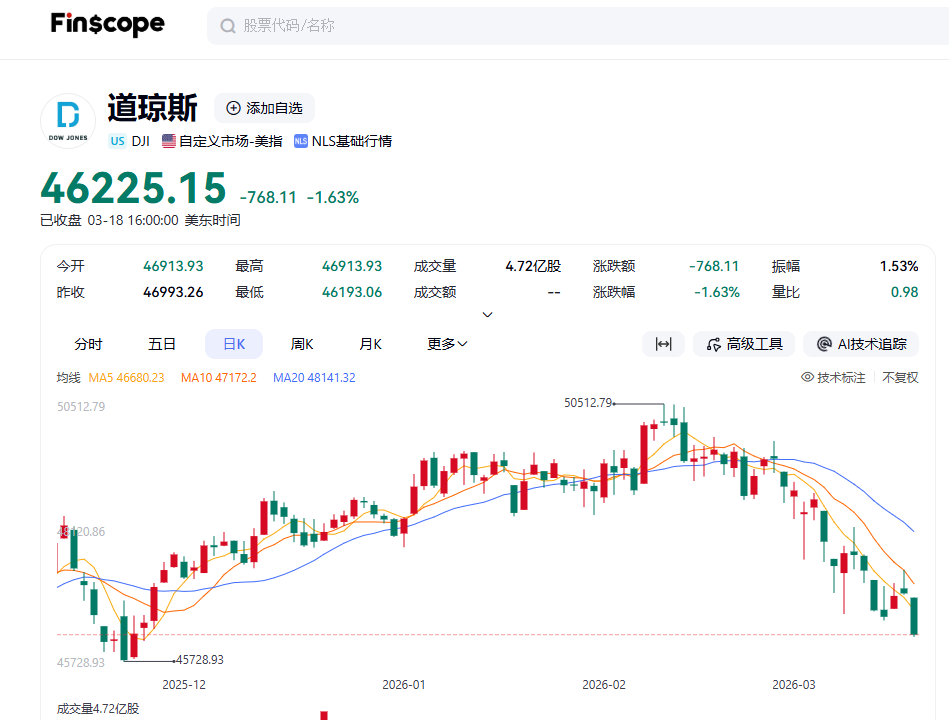
Task: Click the 均线 label
Action: (x=68, y=378)
